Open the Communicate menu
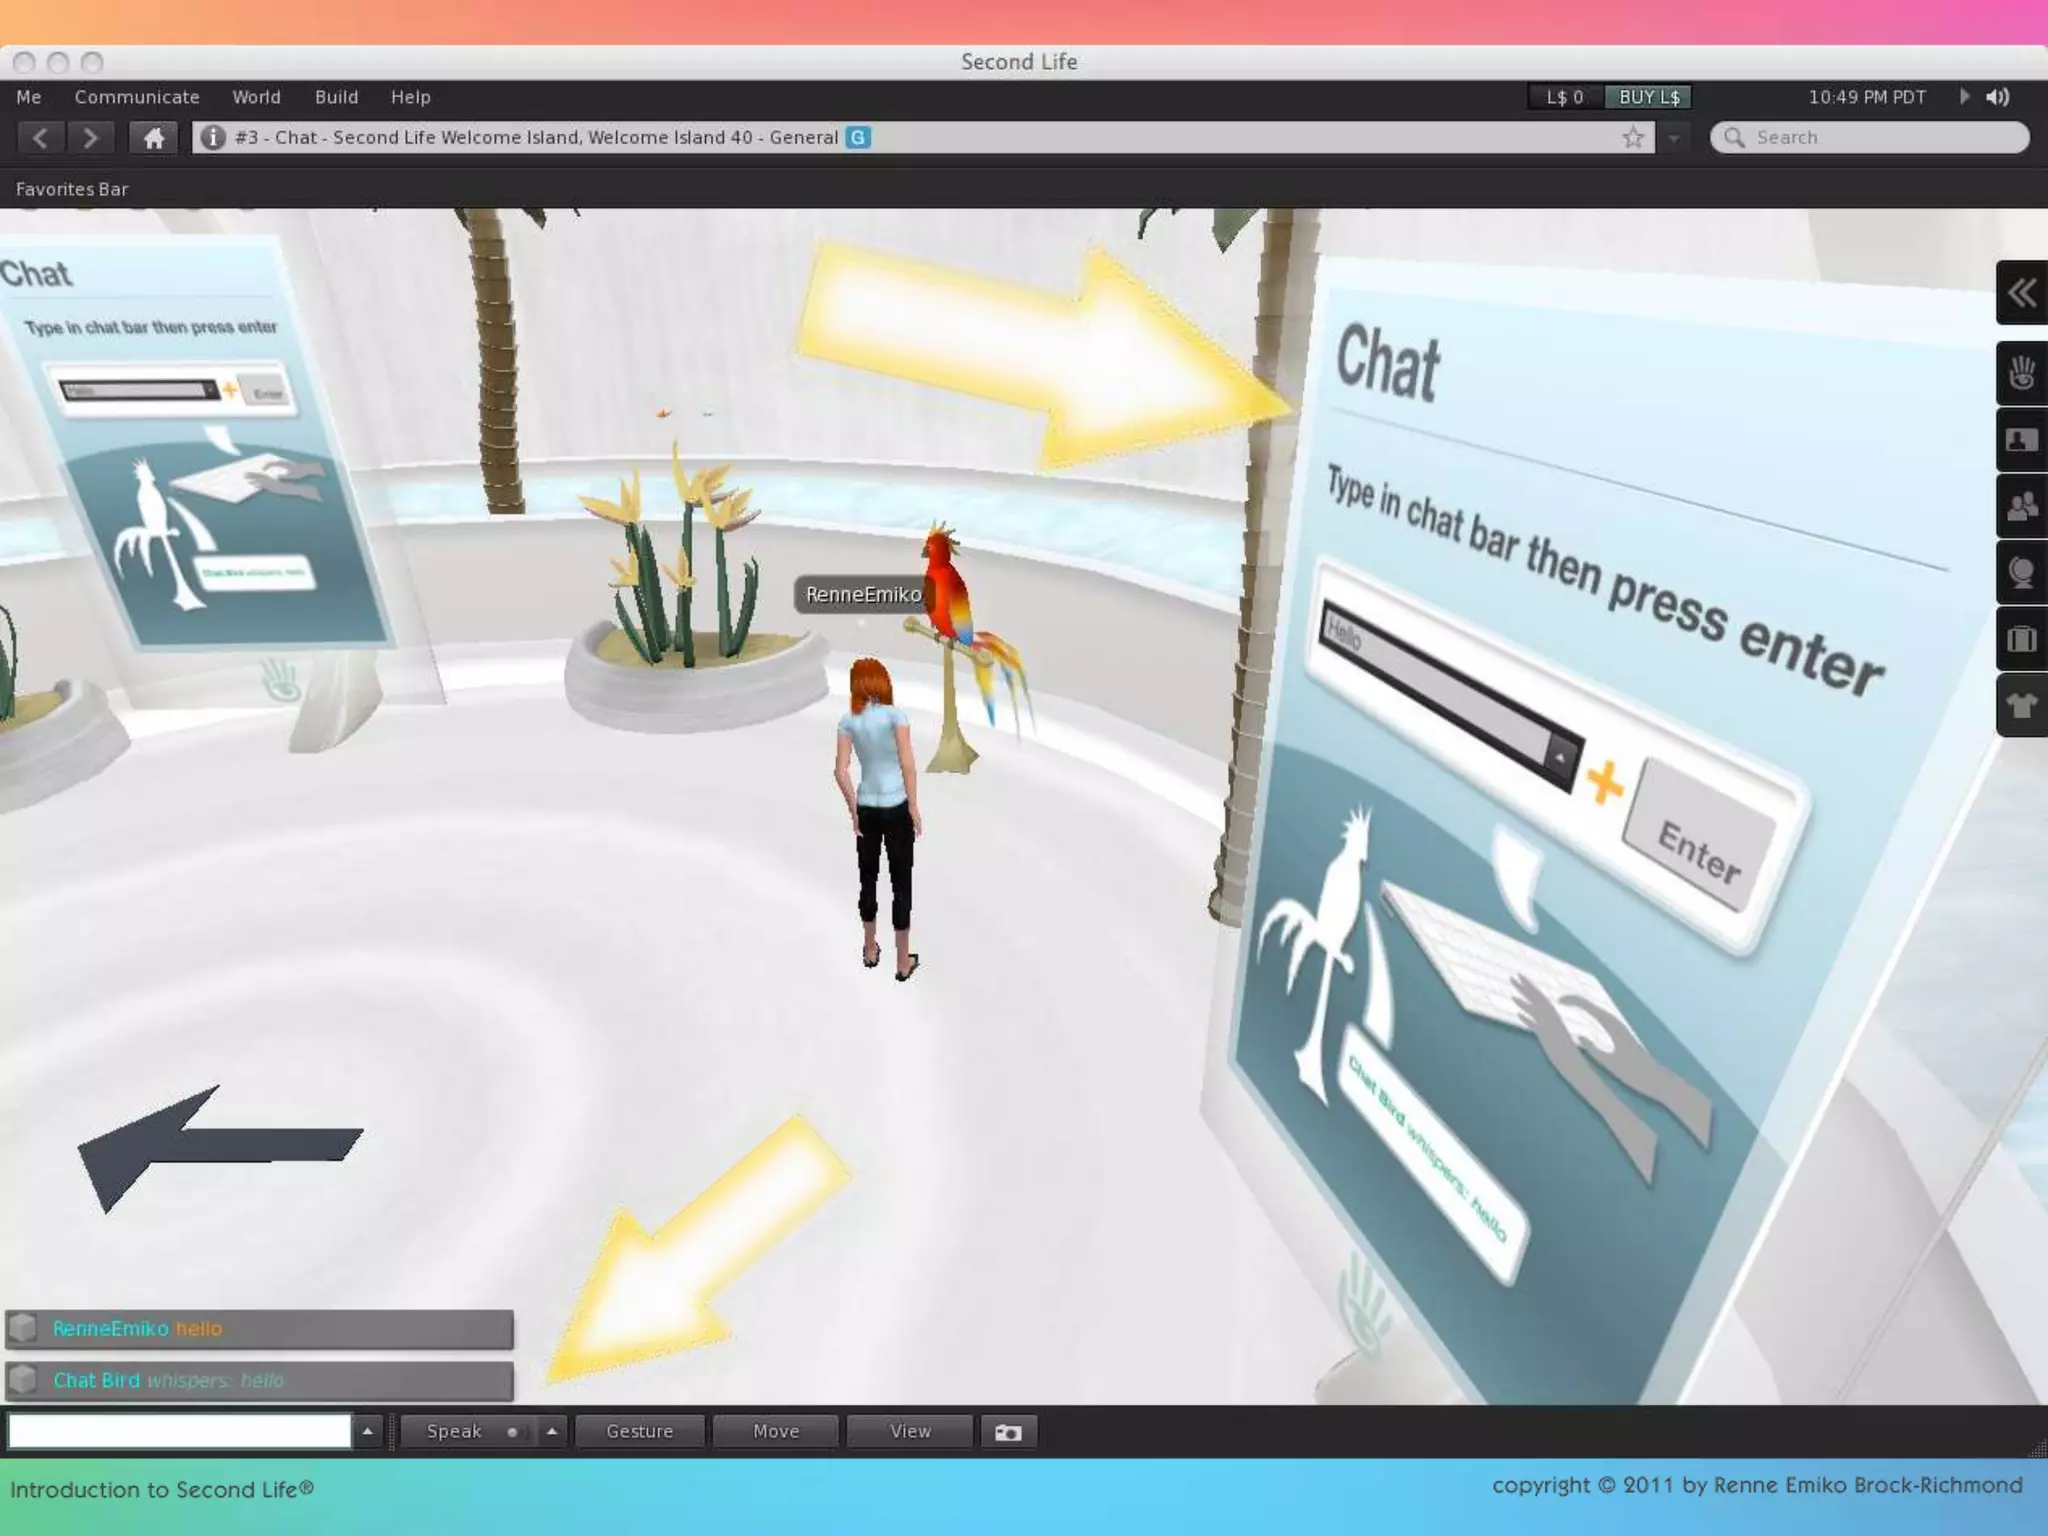Viewport: 2048px width, 1536px height. point(137,97)
